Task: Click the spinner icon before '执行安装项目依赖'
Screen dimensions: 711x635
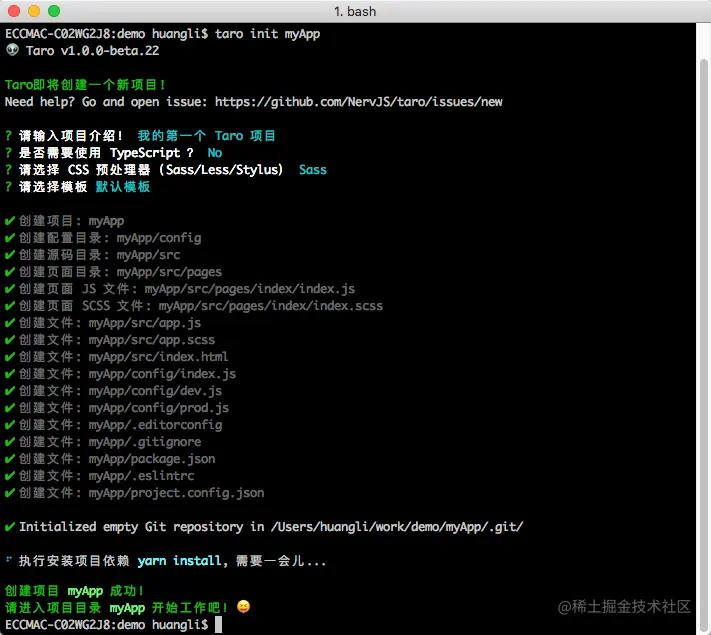Action: (x=9, y=559)
